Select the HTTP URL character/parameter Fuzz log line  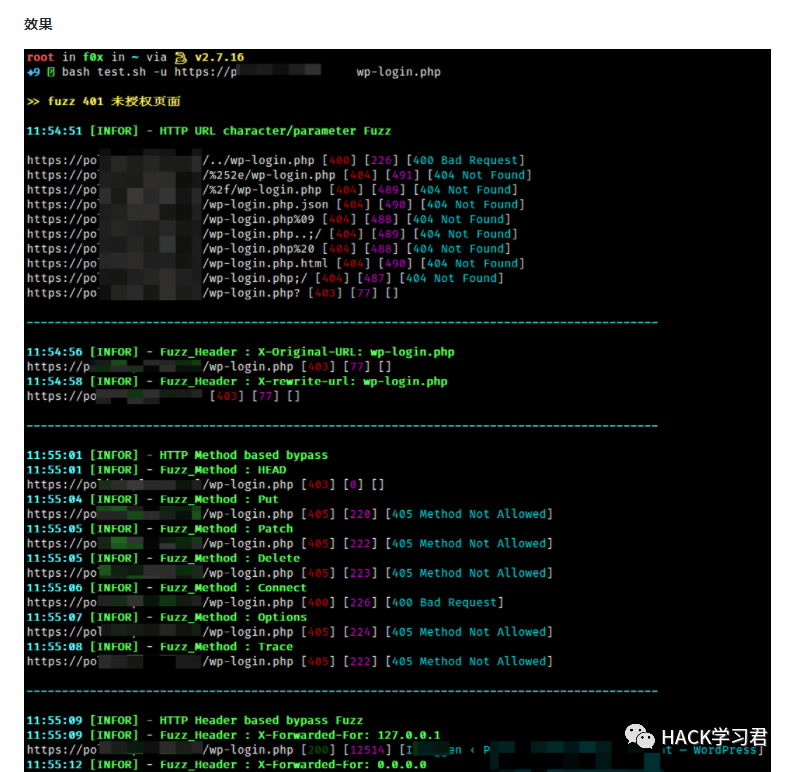(x=209, y=131)
